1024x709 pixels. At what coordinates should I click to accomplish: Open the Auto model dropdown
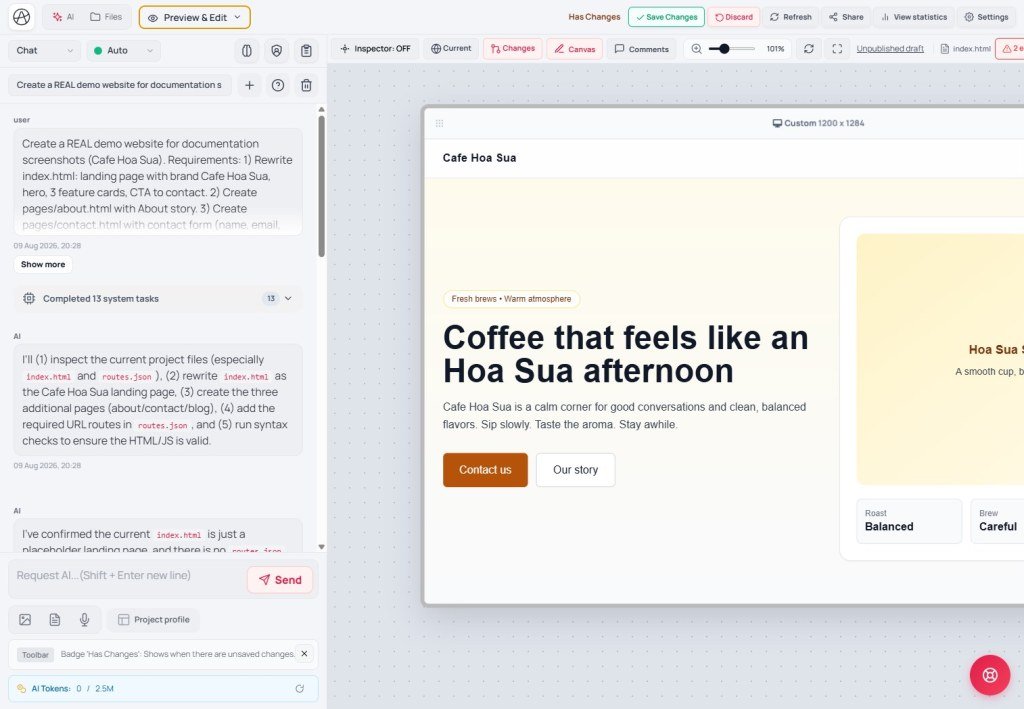pos(123,50)
